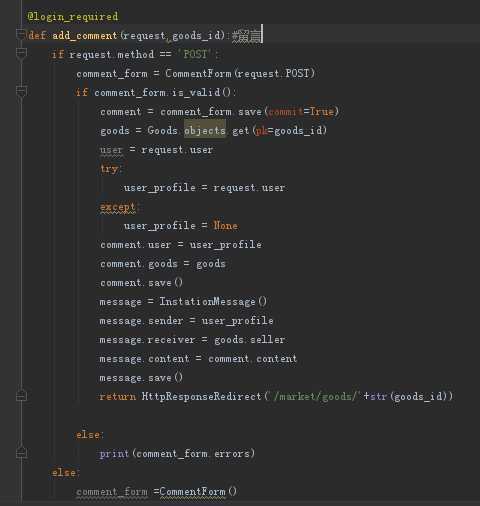
Task: Click the str(goods_id) expression
Action: pyautogui.click(x=409, y=396)
